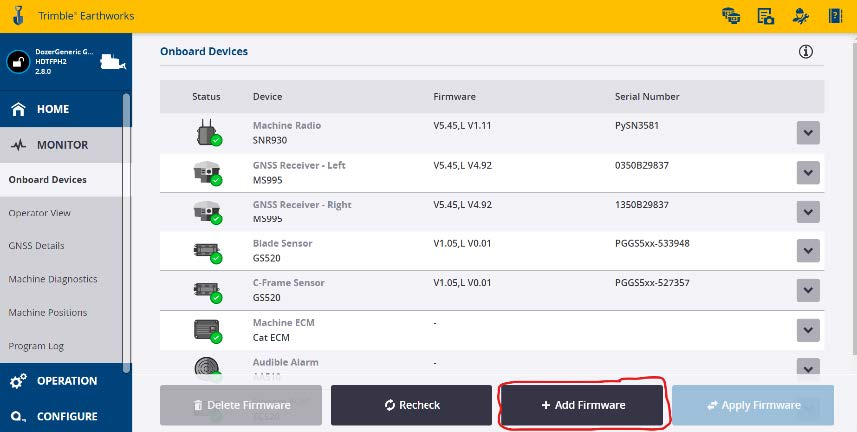Click the Machine Radio SNR930 status icon
The width and height of the screenshot is (857, 432).
209,132
